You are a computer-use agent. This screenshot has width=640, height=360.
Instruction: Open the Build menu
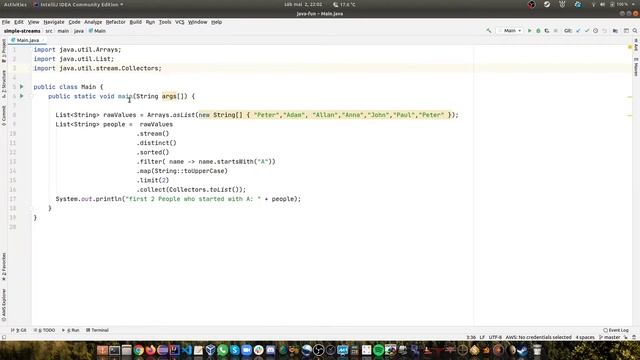point(136,22)
